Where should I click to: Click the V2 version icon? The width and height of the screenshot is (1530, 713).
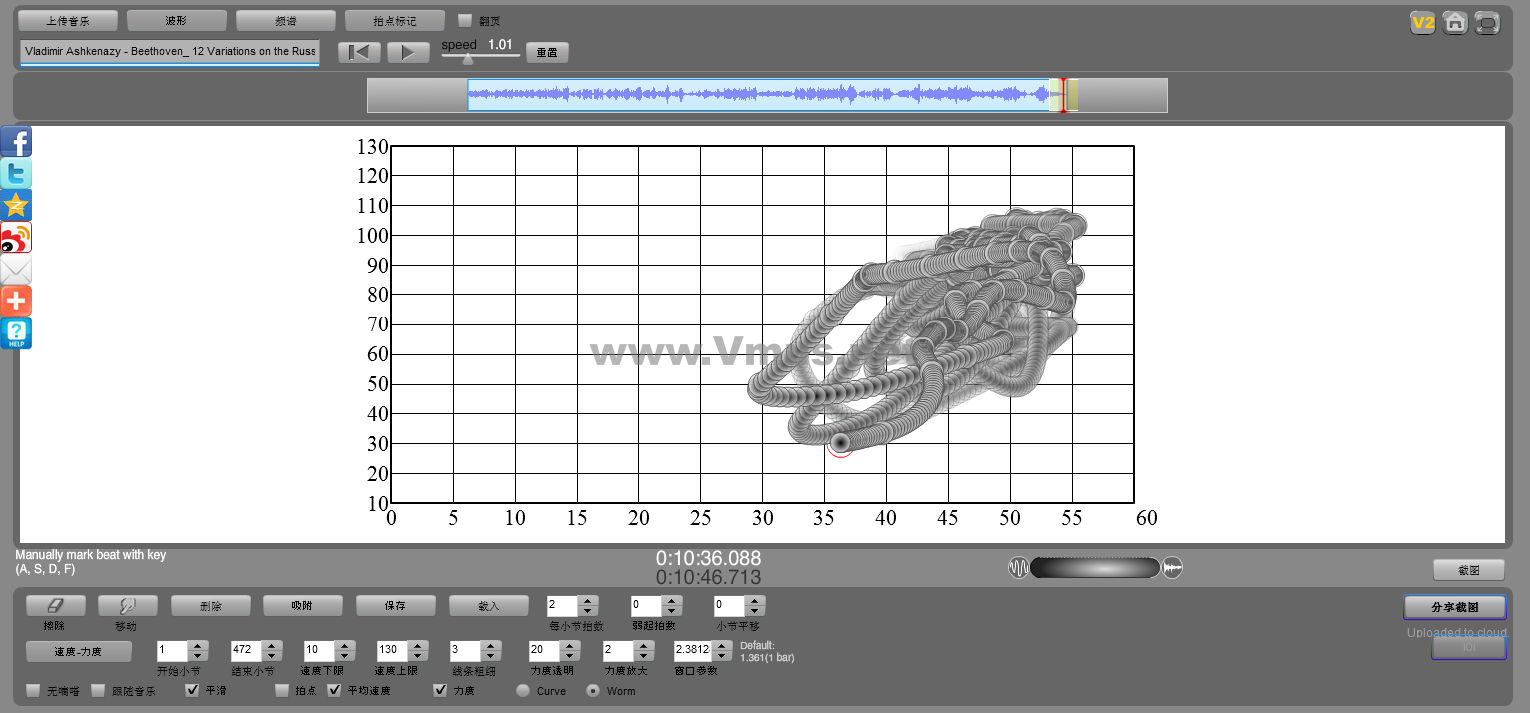(1422, 23)
